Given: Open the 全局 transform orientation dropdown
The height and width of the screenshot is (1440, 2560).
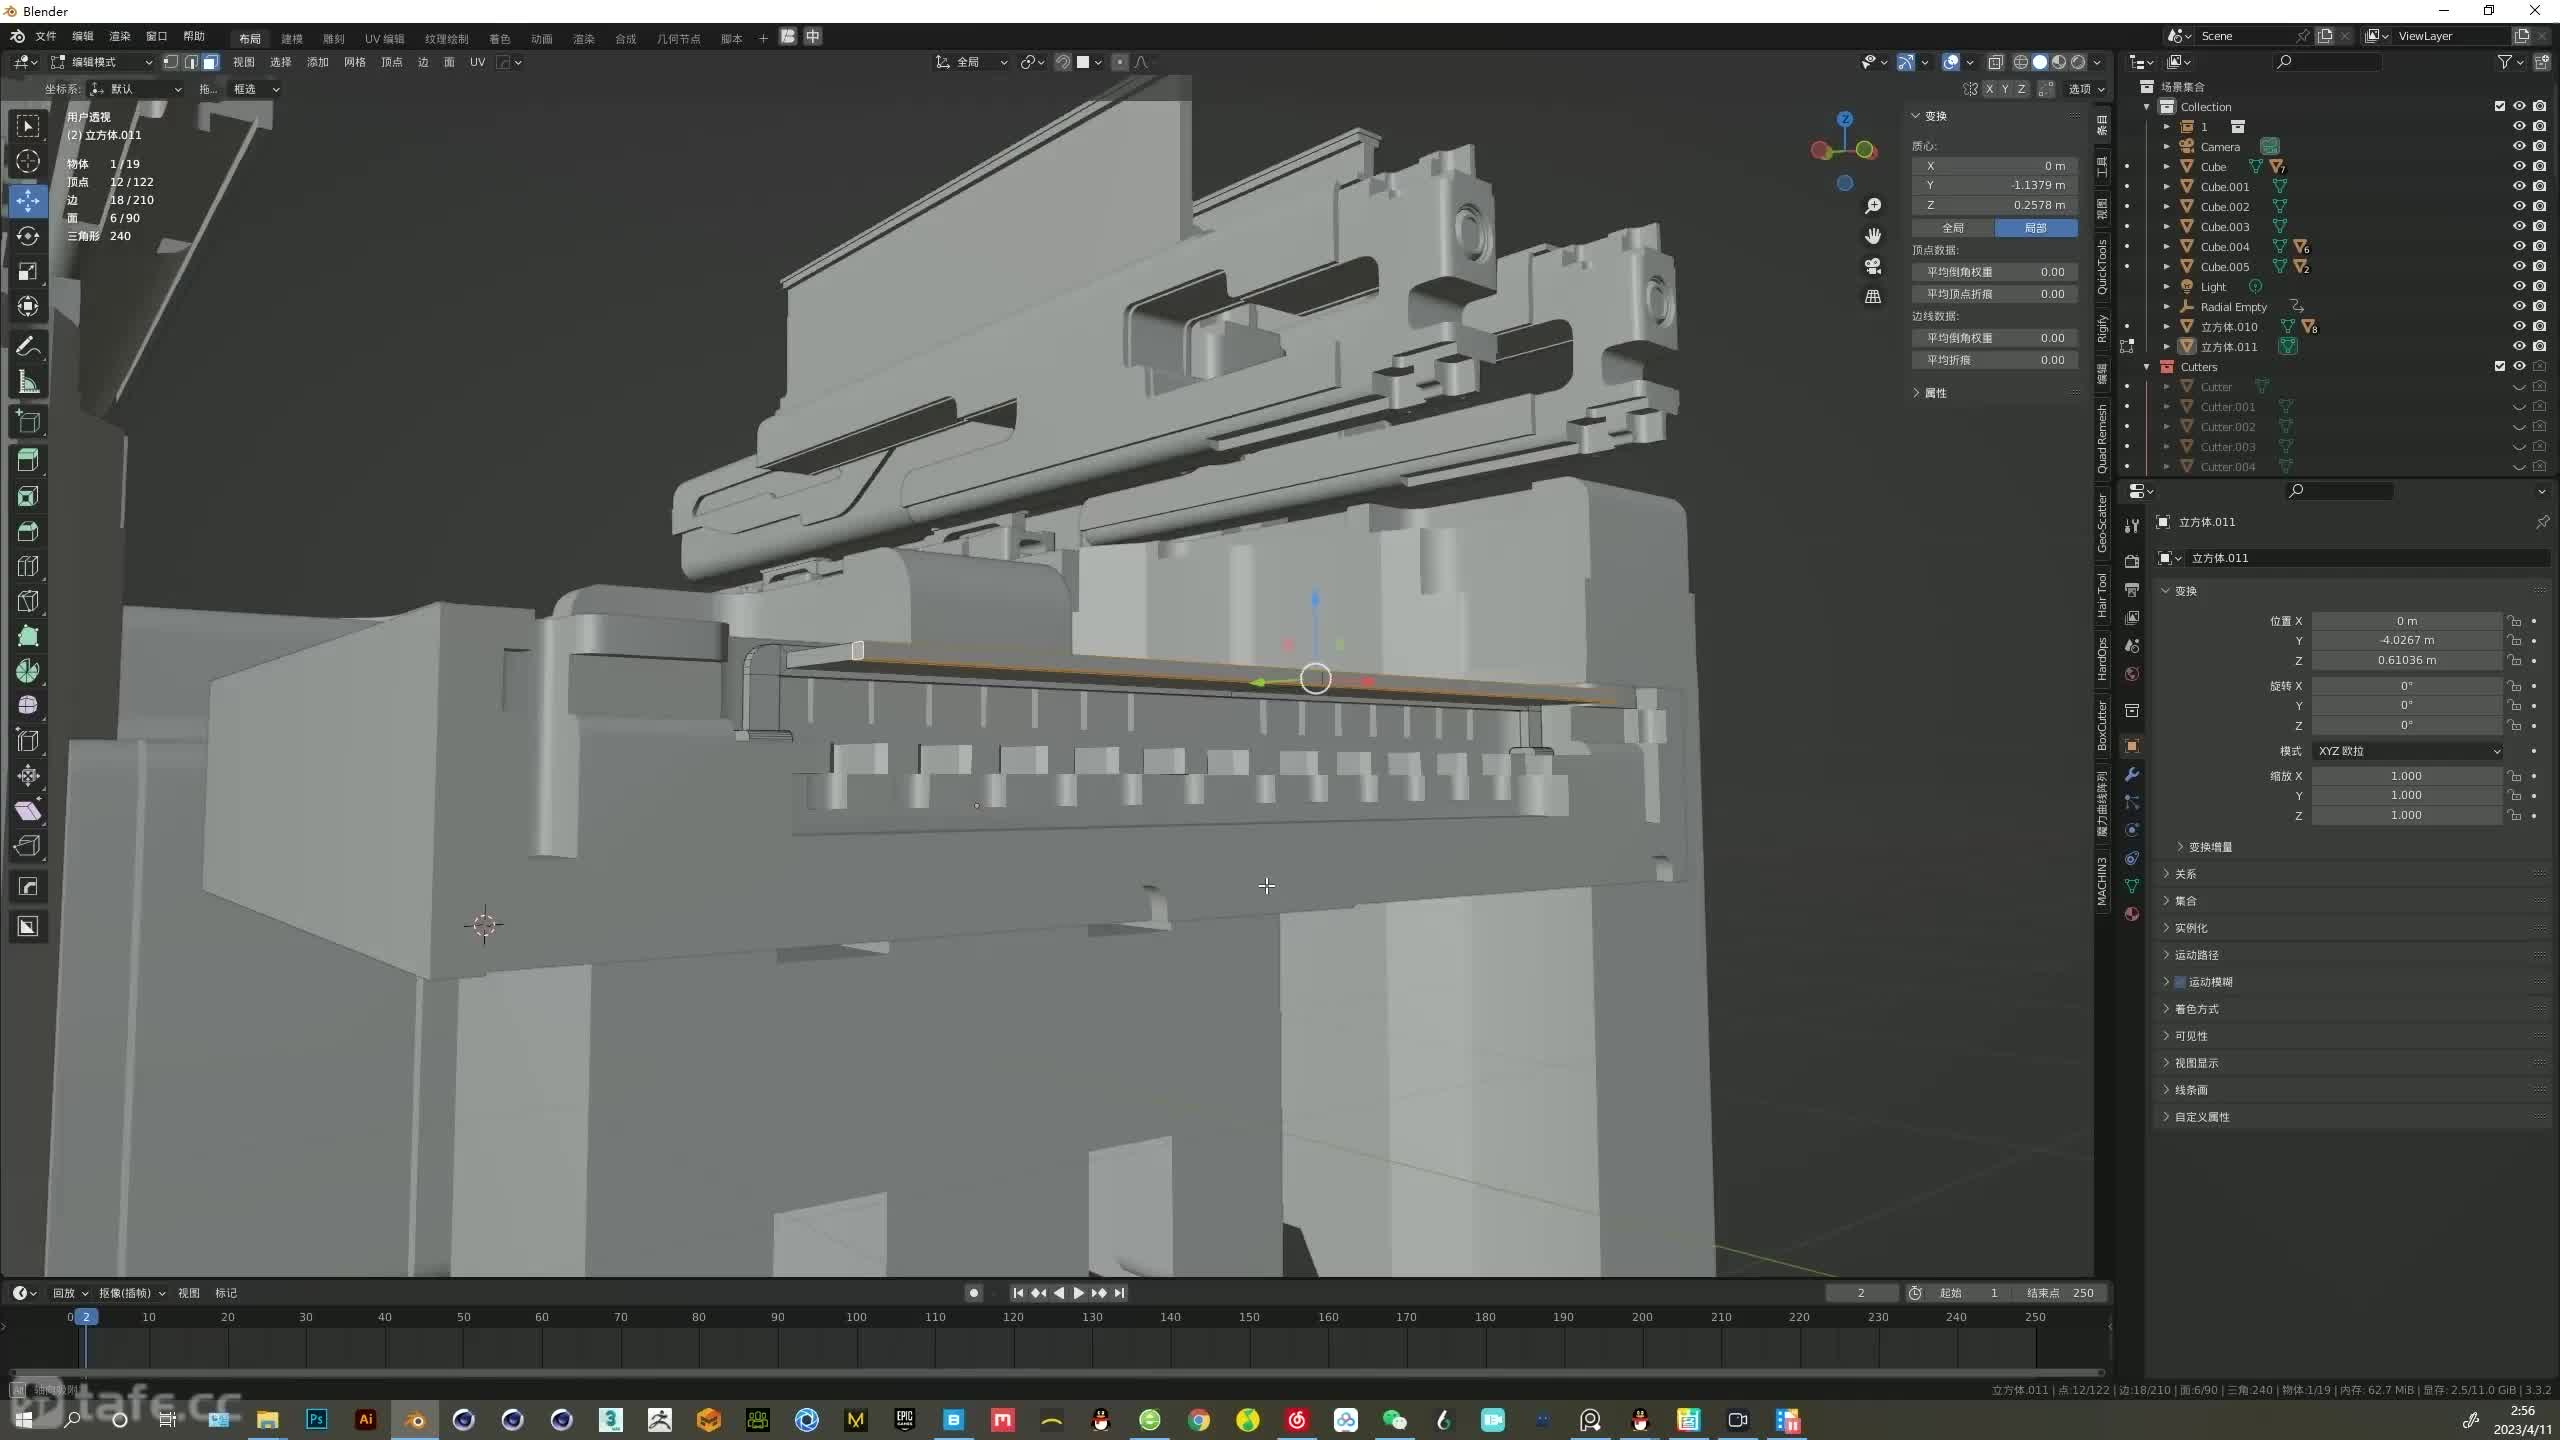Looking at the screenshot, I should [973, 62].
